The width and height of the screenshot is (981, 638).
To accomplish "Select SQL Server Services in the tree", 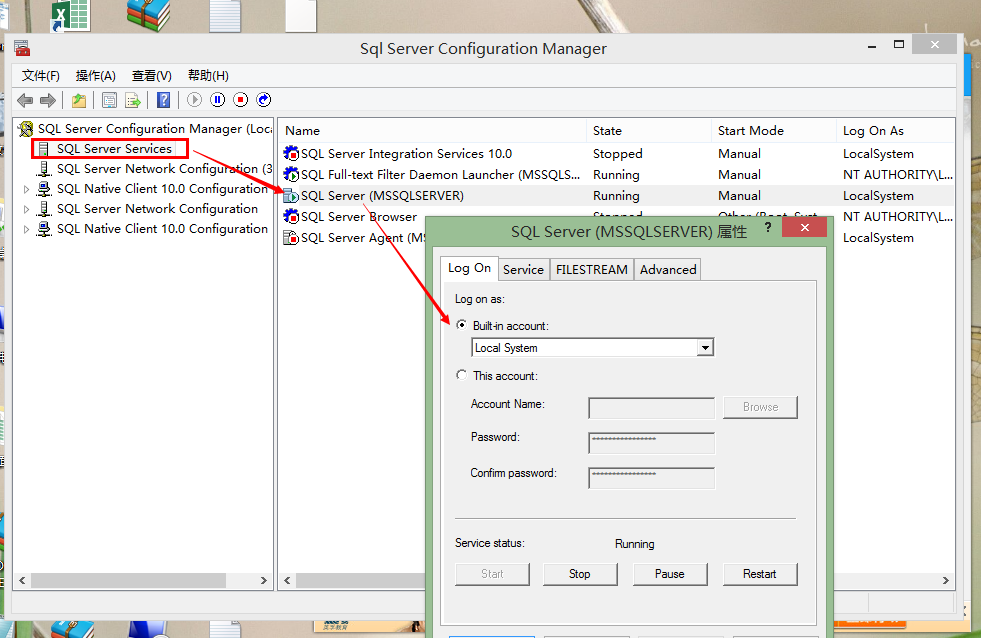I will [114, 149].
